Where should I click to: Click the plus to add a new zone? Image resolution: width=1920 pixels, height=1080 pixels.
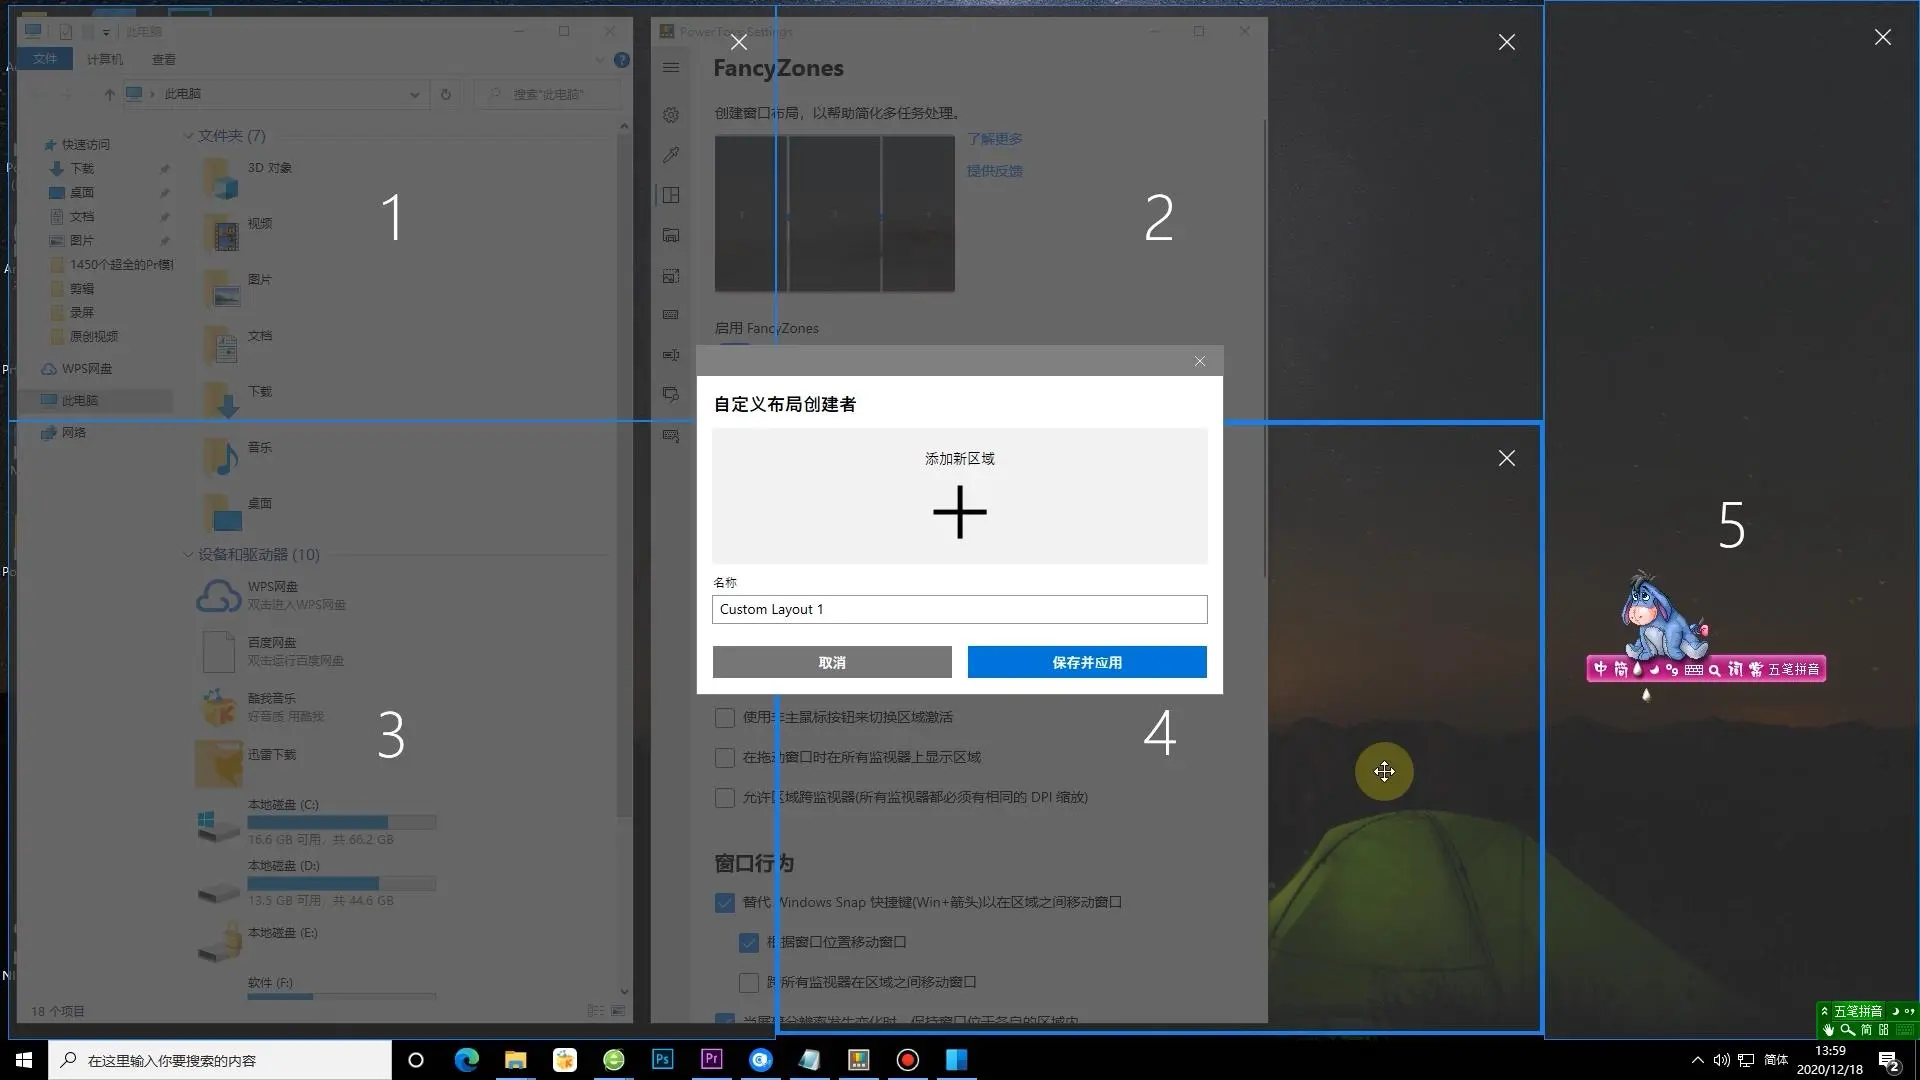959,512
